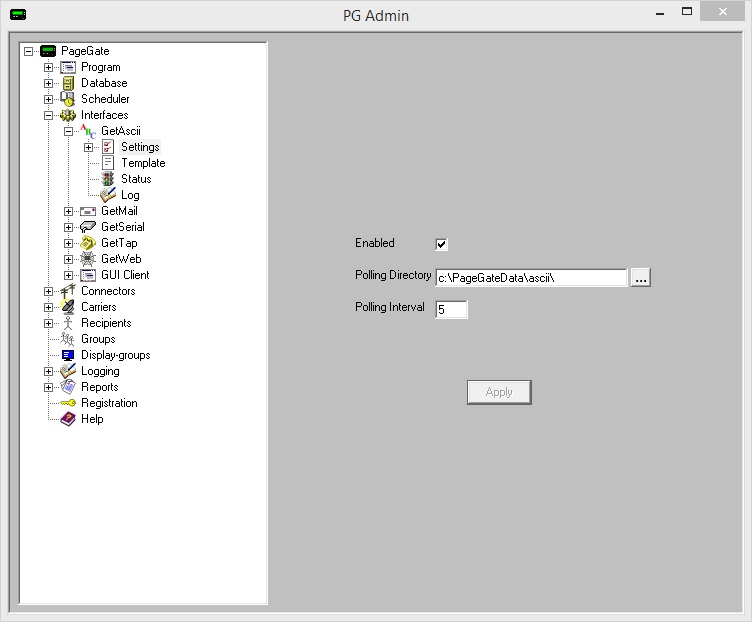Click the Display-groups monitor icon

(x=68, y=355)
